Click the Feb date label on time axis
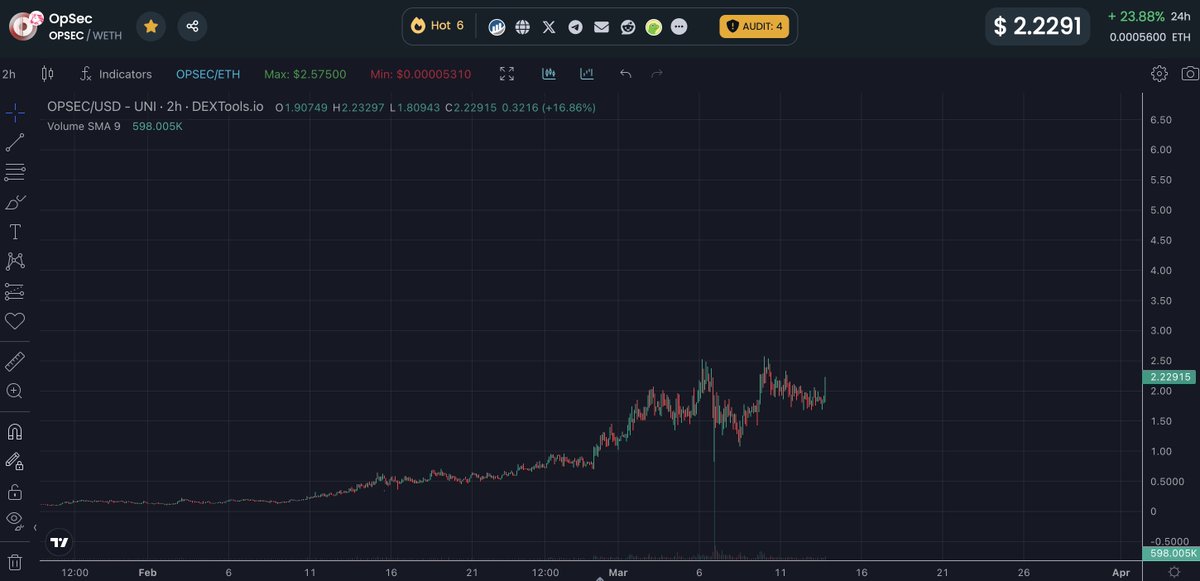This screenshot has height=581, width=1200. pos(147,573)
